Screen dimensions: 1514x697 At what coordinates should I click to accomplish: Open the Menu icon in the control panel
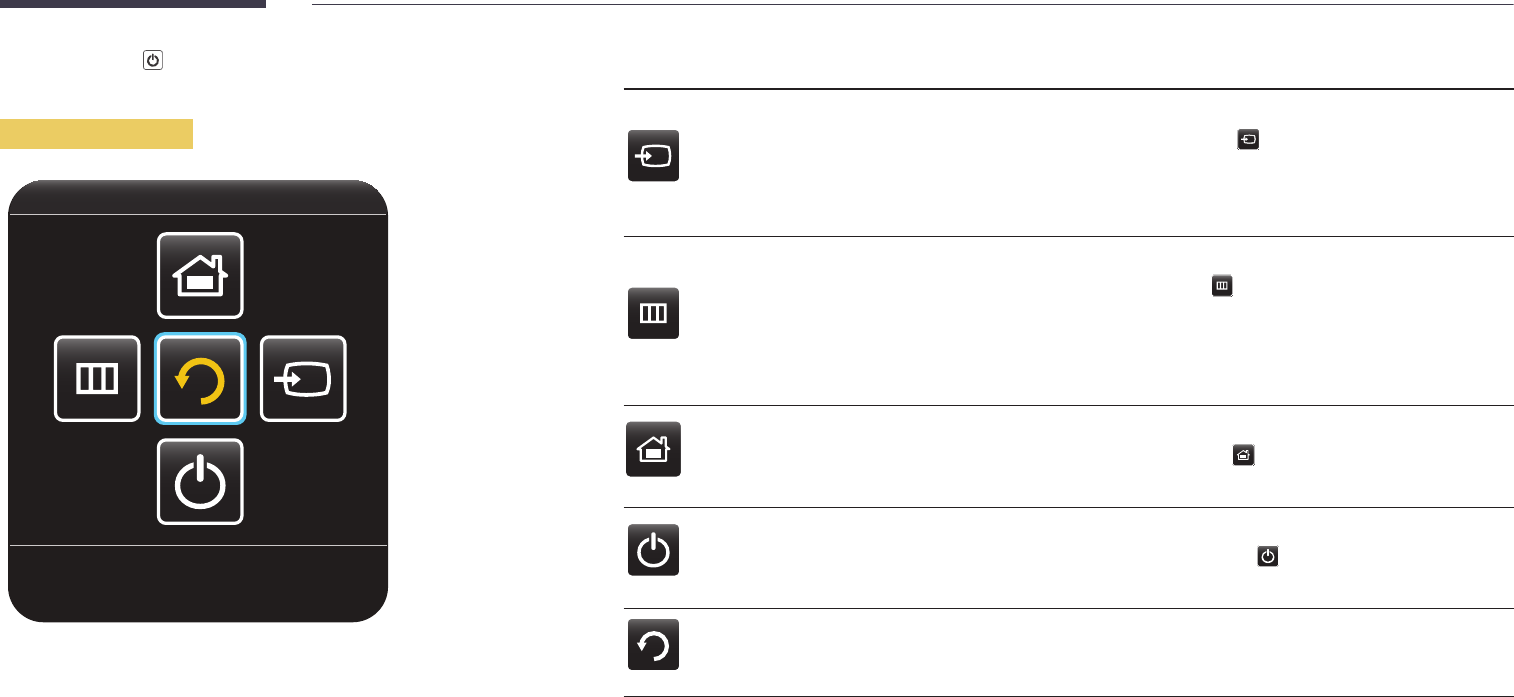click(x=97, y=378)
